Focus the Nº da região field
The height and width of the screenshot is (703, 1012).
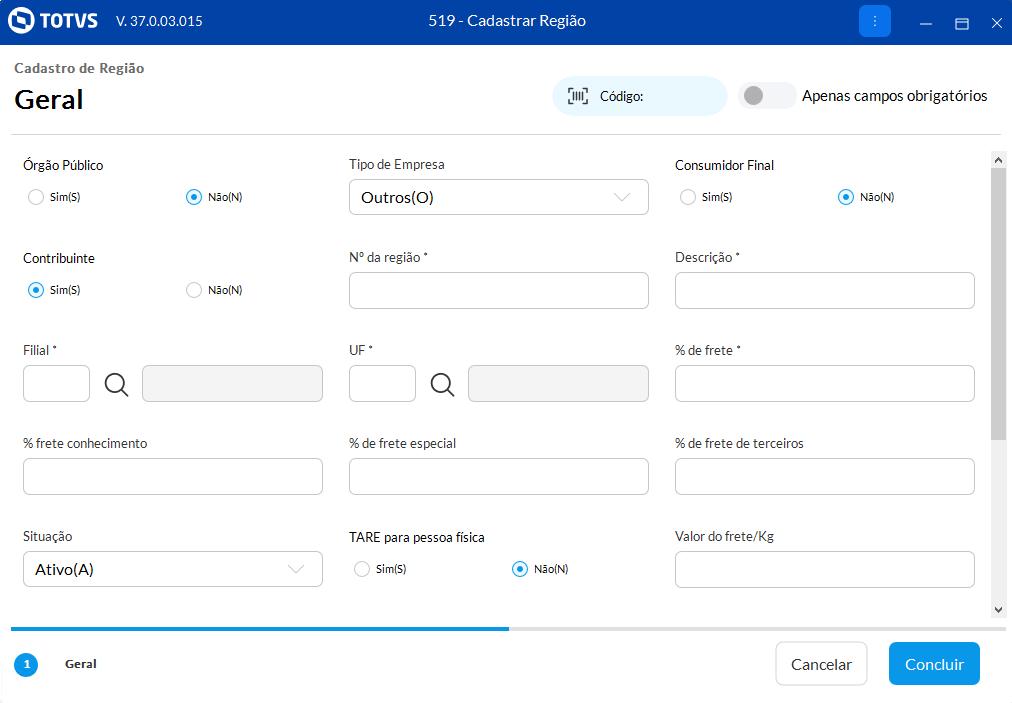click(x=498, y=291)
